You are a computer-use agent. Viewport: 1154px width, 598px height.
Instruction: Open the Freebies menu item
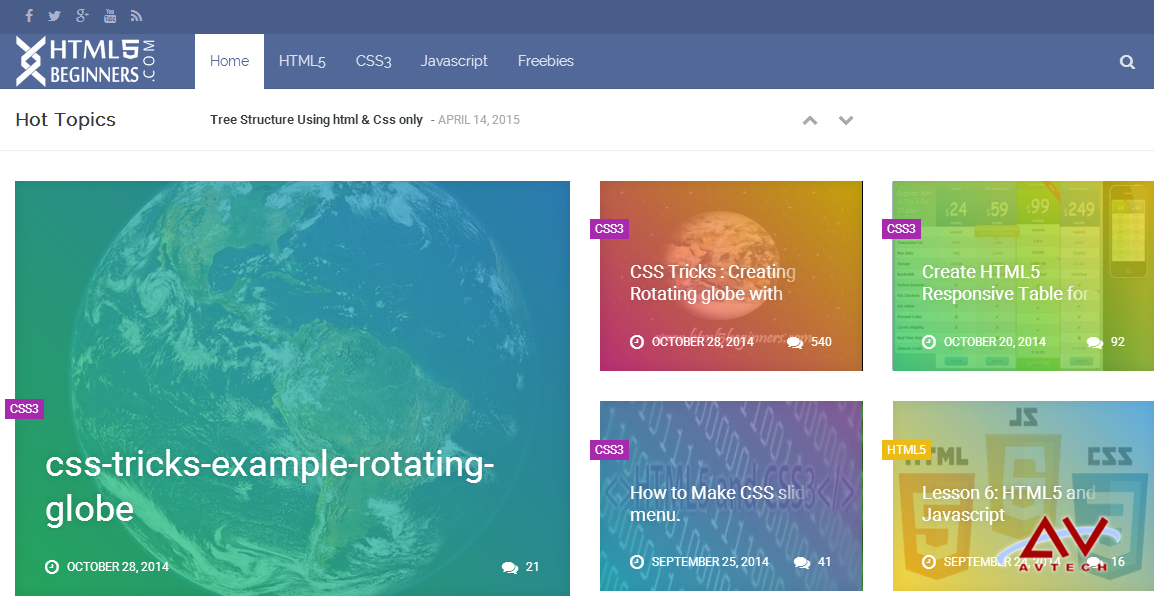point(545,61)
